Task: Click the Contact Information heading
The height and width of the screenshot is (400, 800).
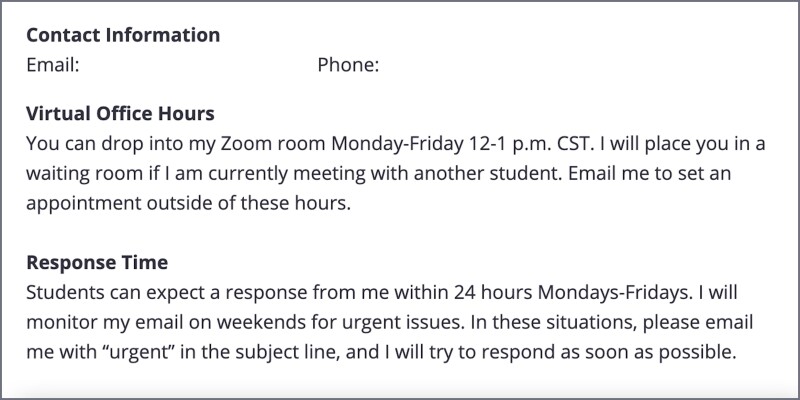Action: [123, 35]
